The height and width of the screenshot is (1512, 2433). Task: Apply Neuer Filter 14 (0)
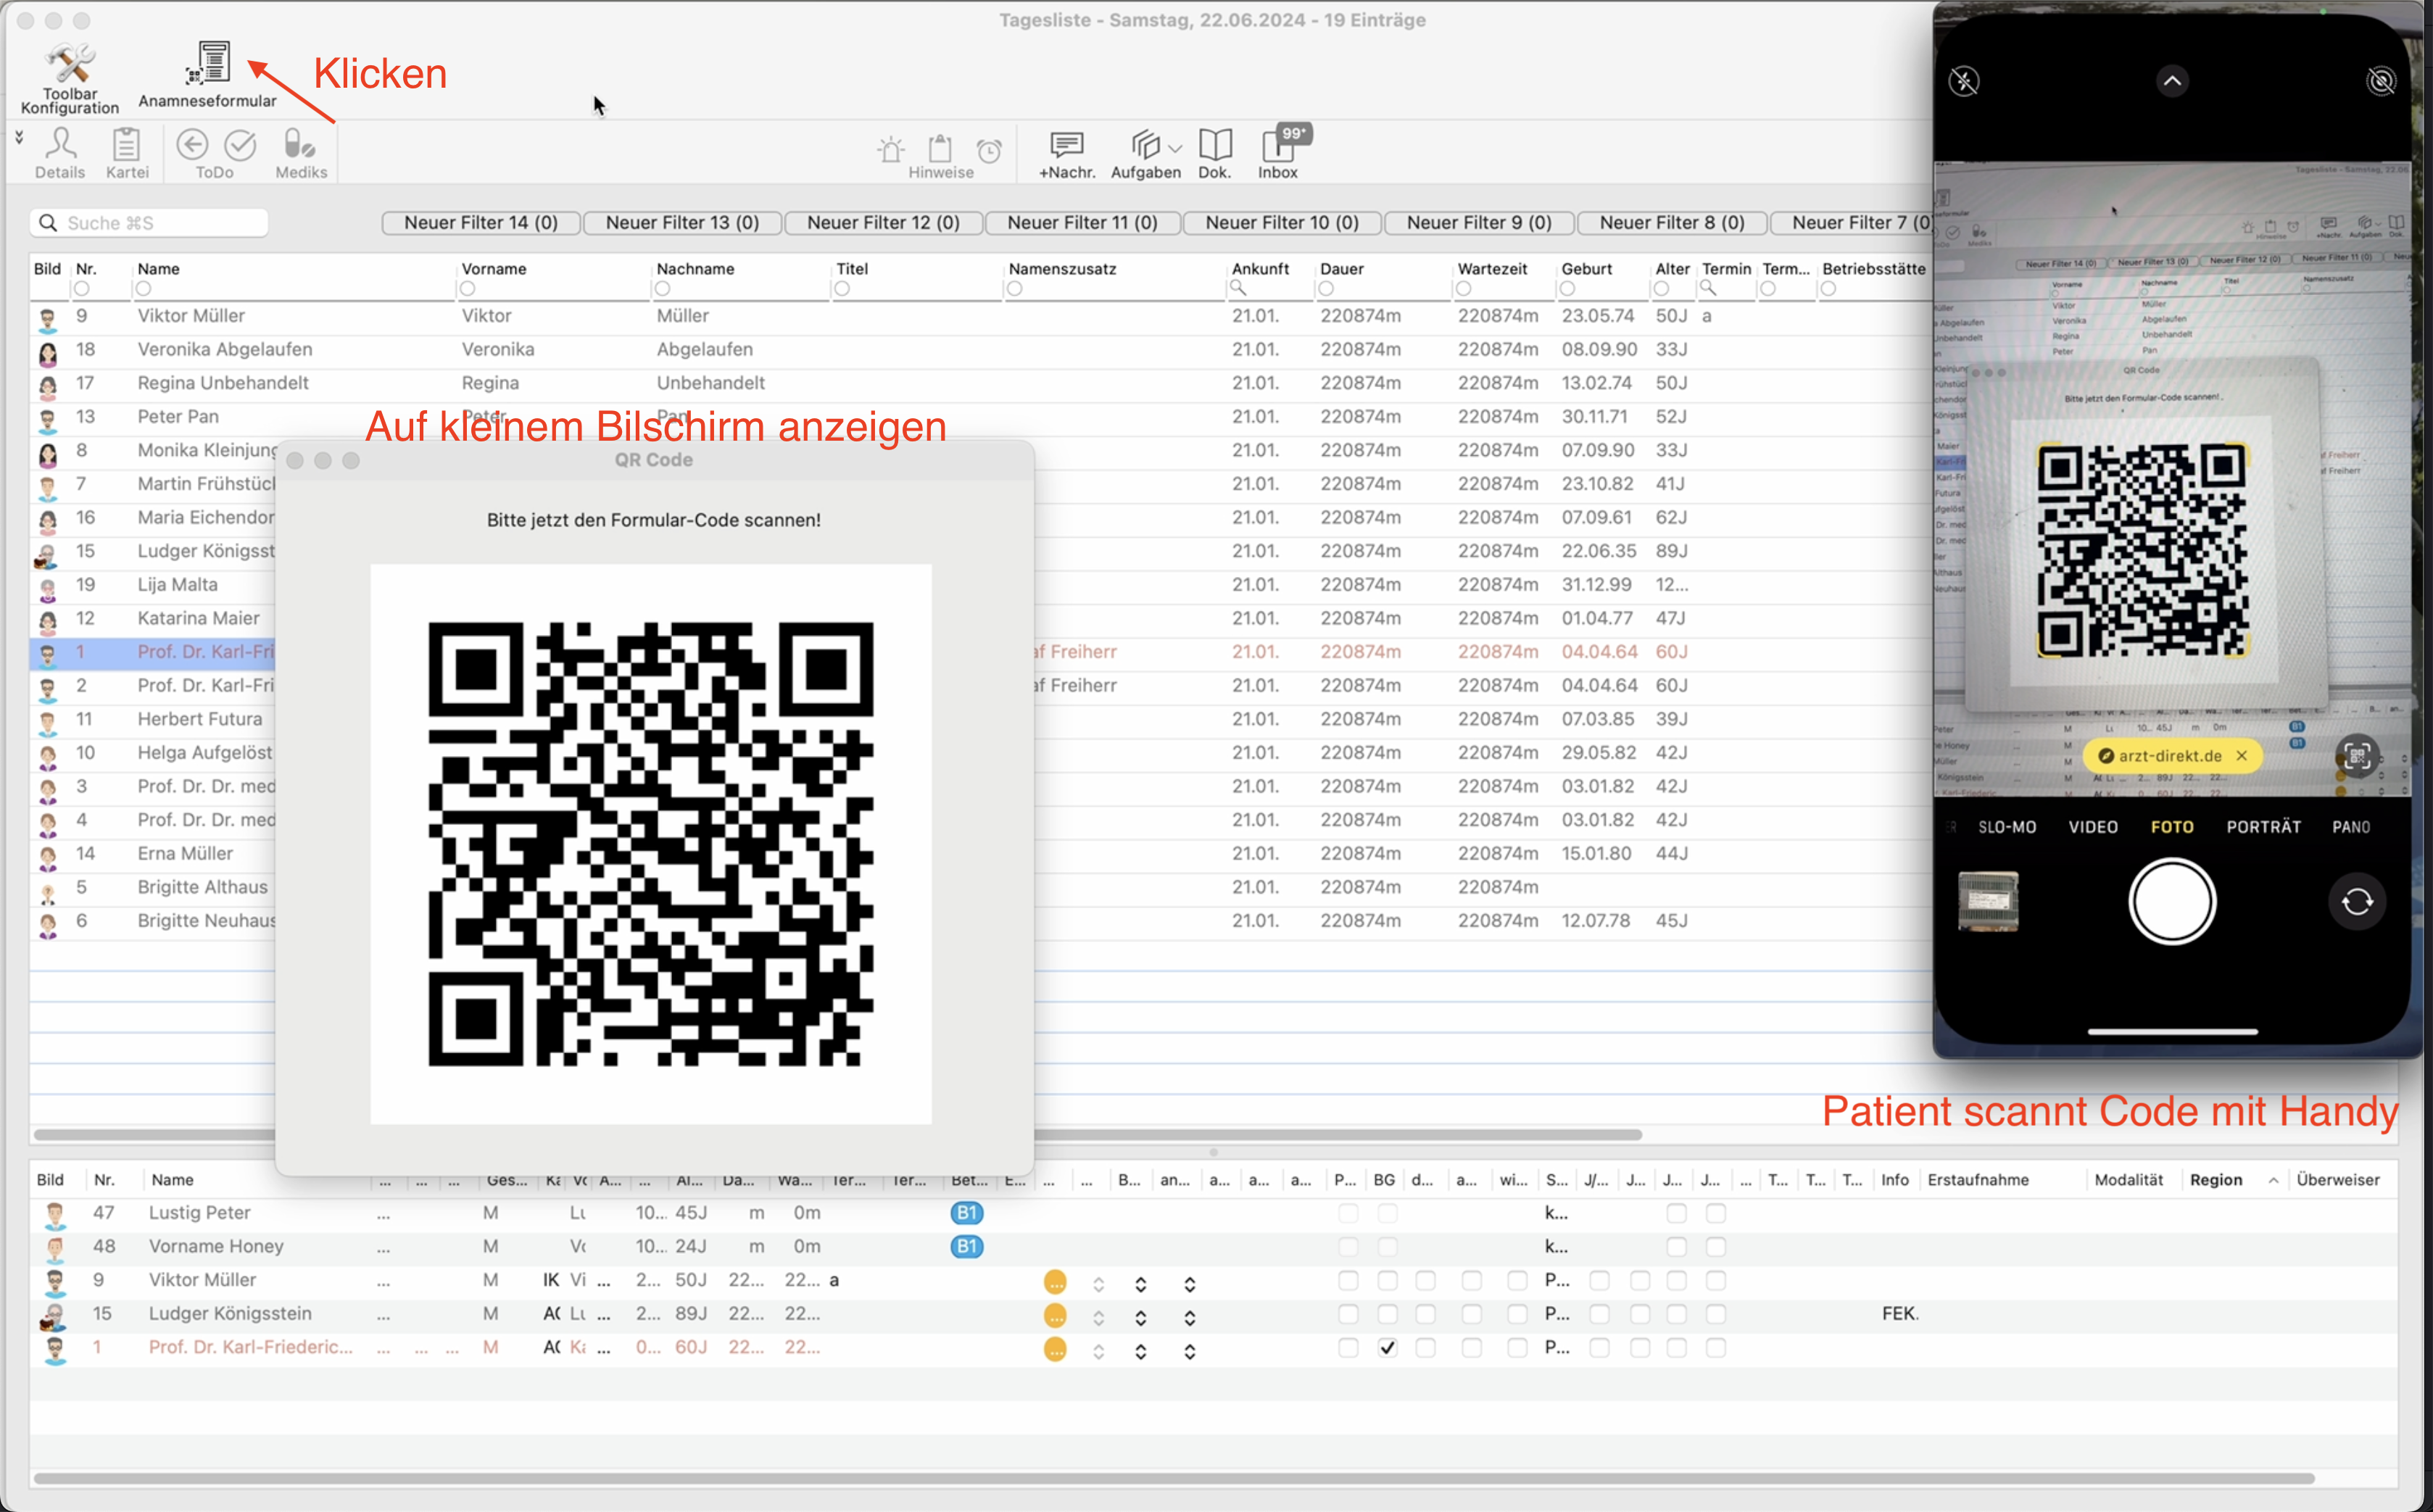click(481, 223)
